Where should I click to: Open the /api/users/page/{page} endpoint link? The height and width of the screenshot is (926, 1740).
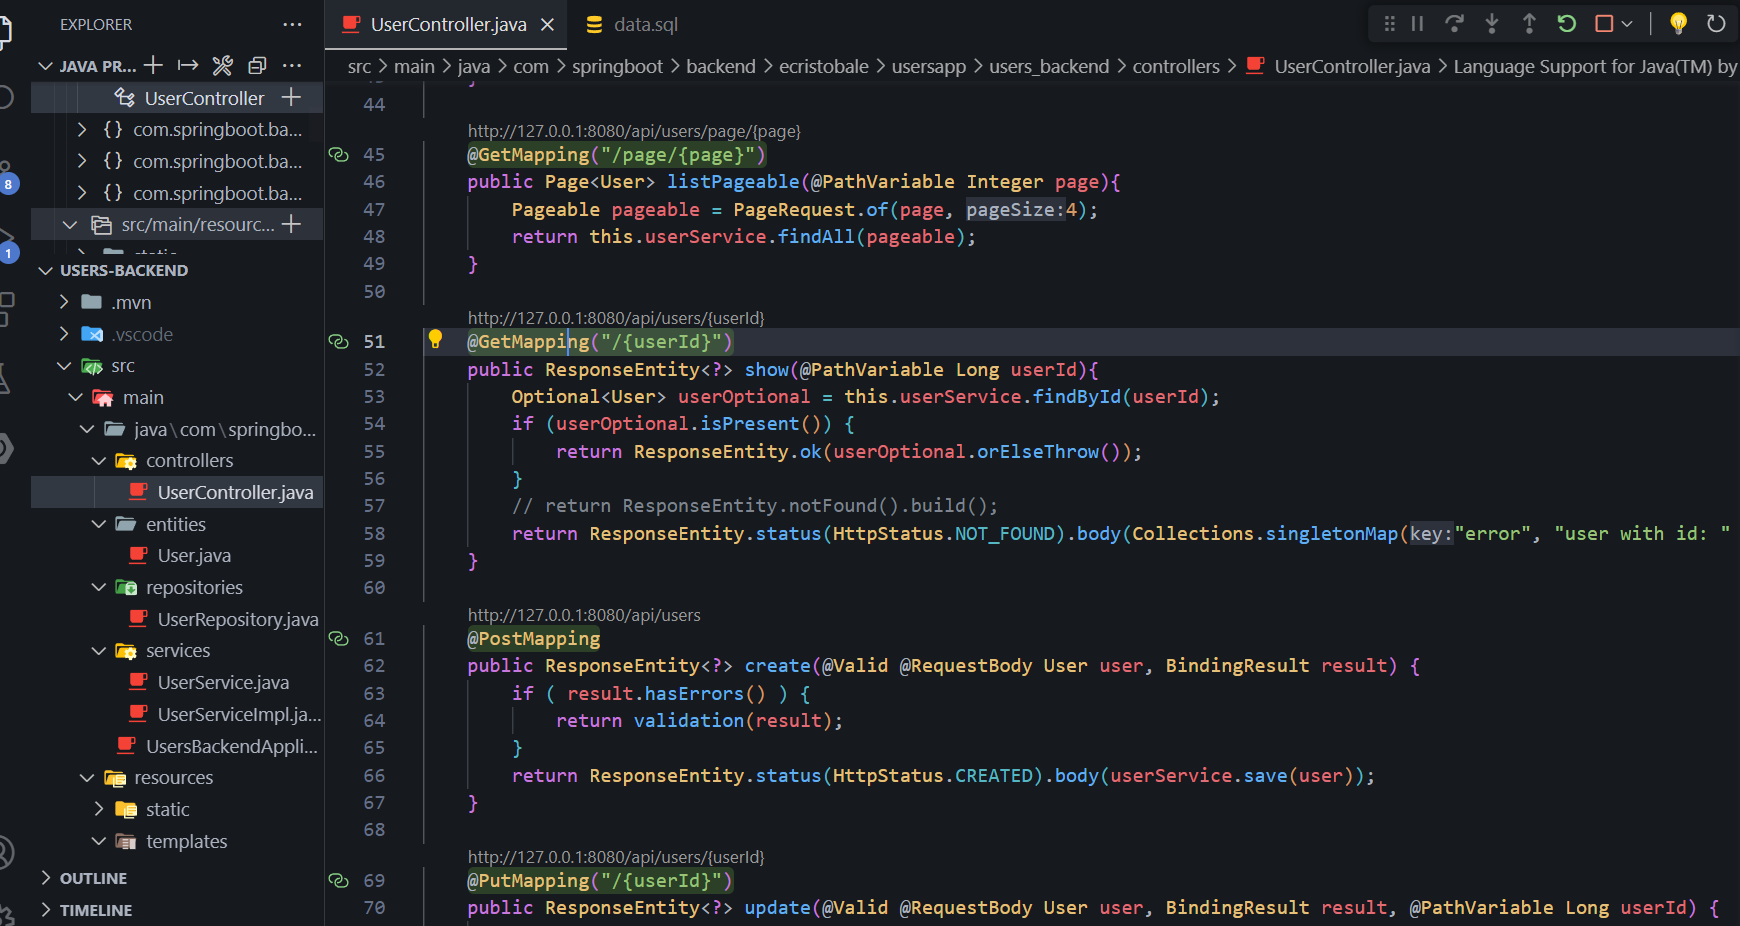634,131
